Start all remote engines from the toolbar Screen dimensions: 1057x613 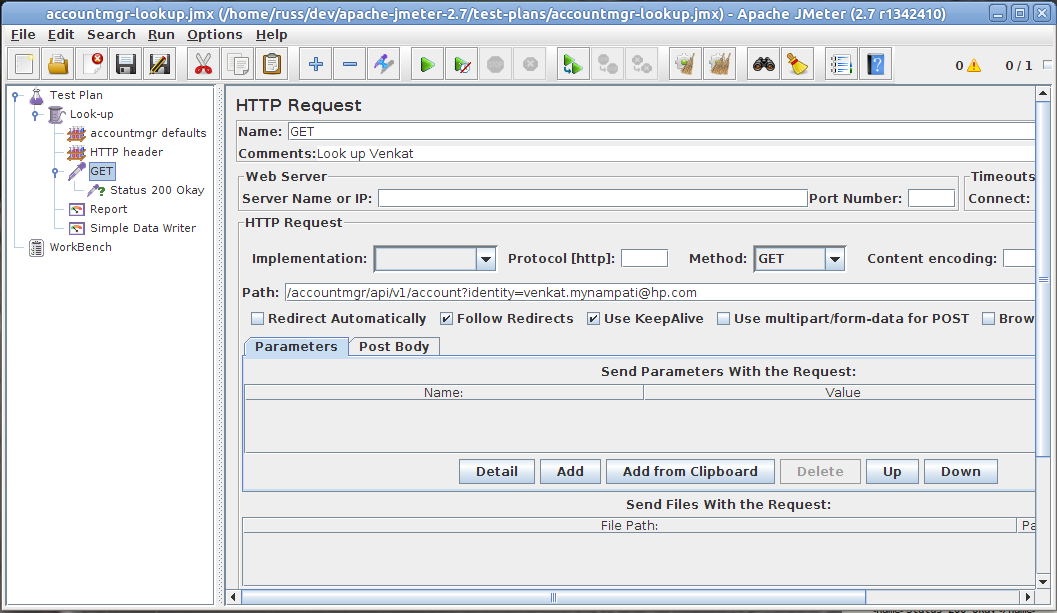coord(573,65)
